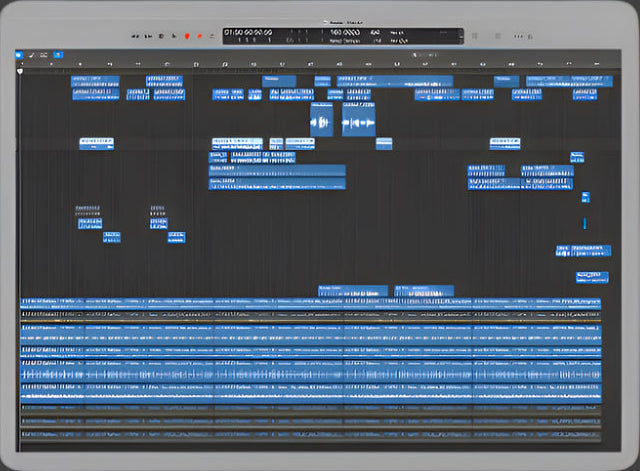Click the highlighted blue button at far-left toolbar
This screenshot has width=640, height=471.
[x=19, y=55]
